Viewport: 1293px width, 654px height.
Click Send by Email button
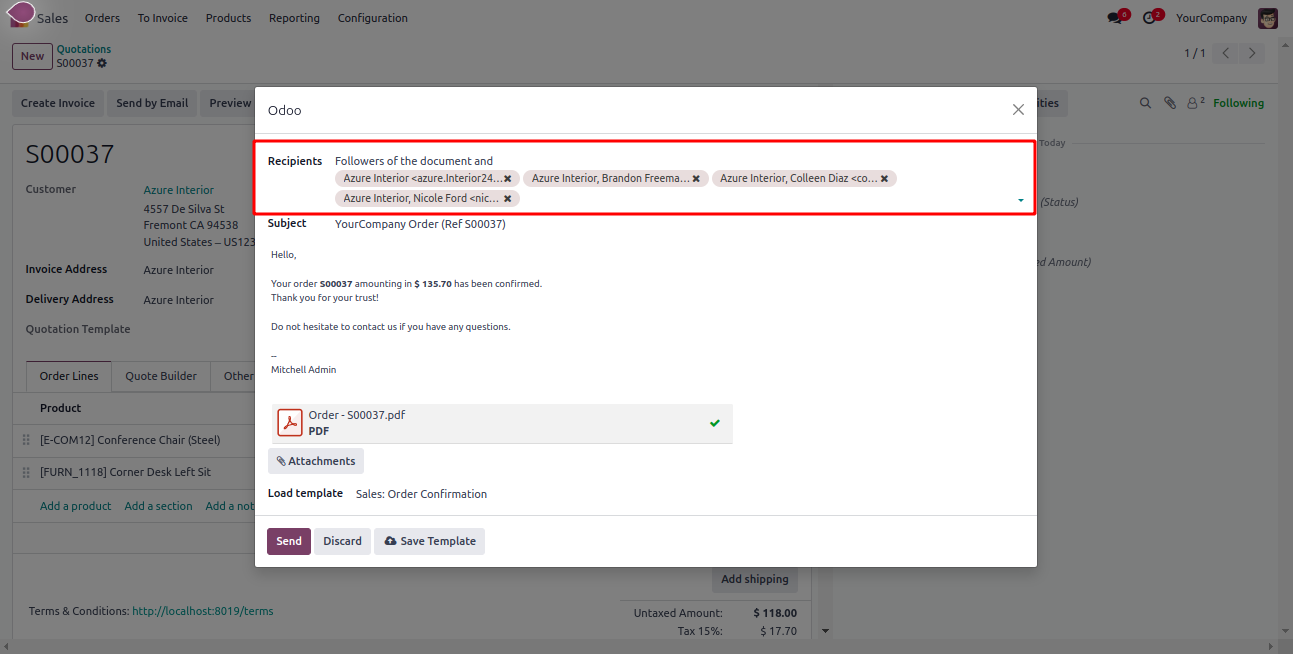(152, 103)
